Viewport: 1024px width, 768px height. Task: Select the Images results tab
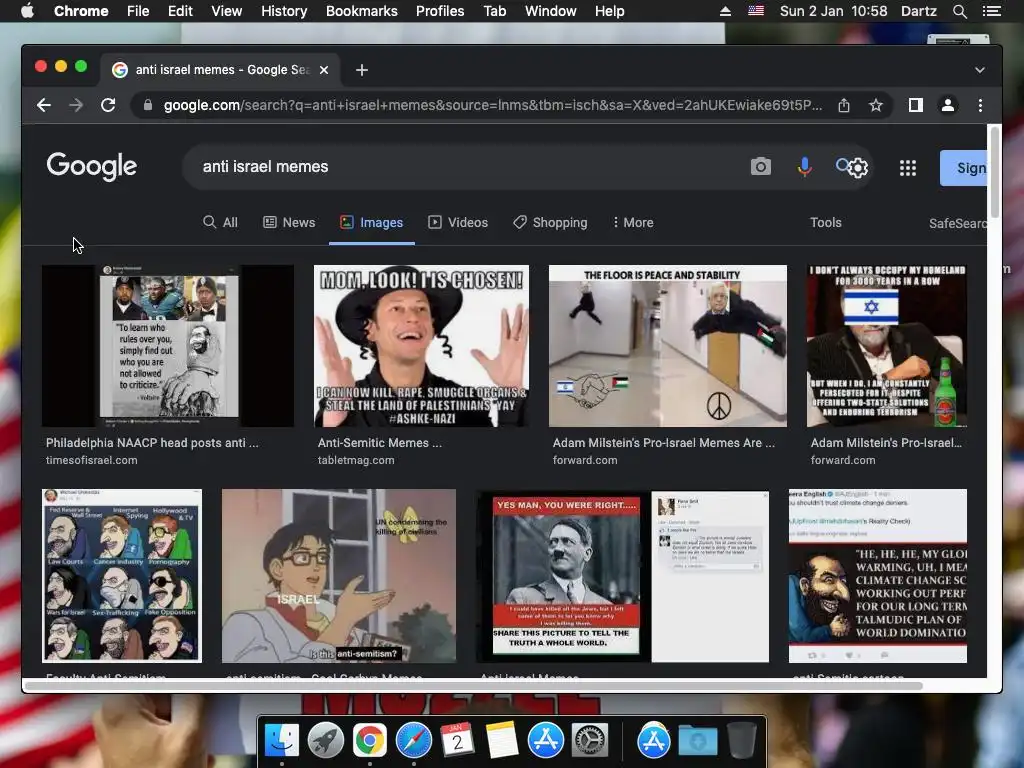pos(372,223)
